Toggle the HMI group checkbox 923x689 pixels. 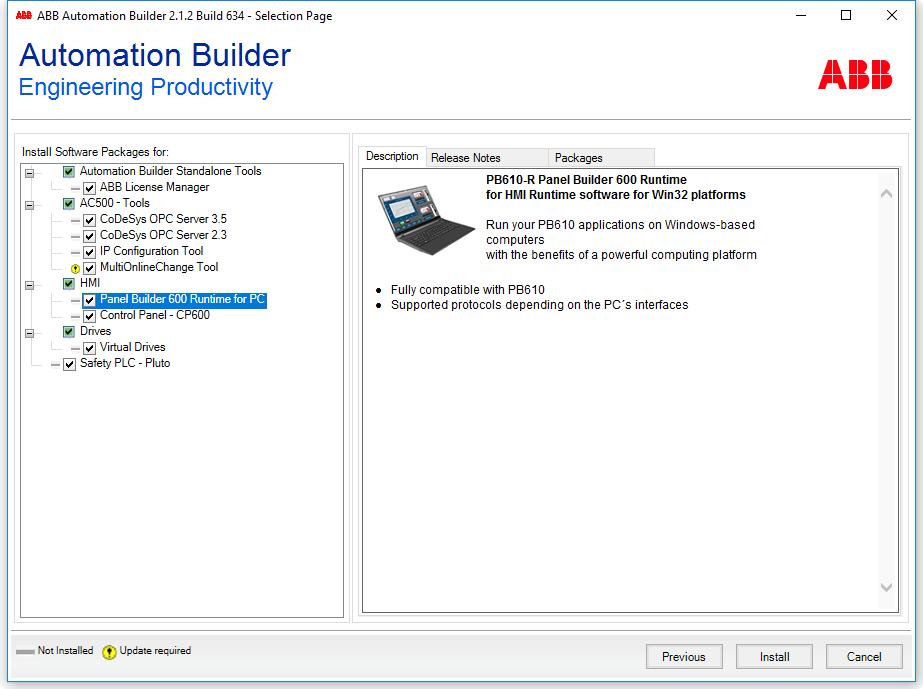(69, 284)
